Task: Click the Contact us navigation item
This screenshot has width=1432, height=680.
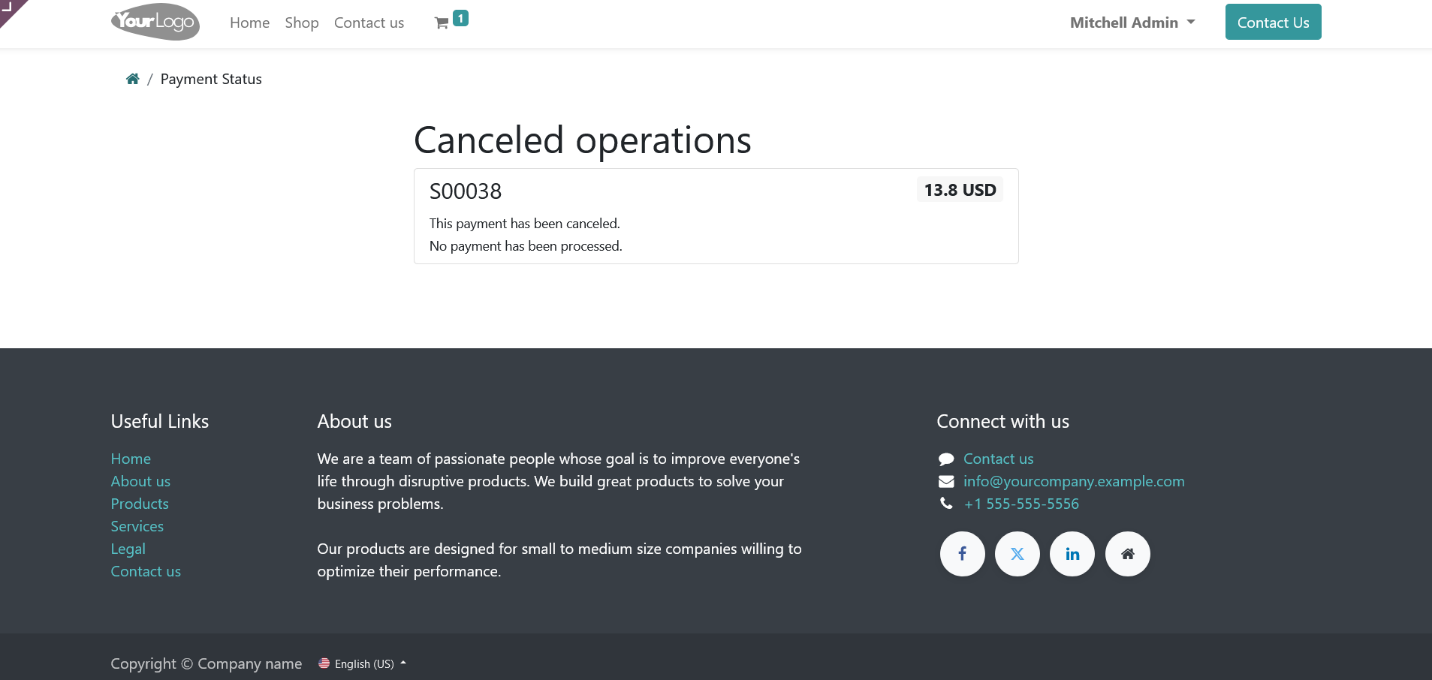Action: (369, 23)
